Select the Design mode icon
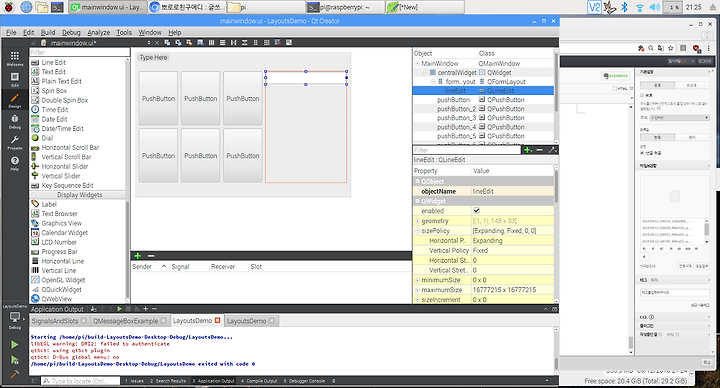The image size is (720, 388). [x=15, y=101]
